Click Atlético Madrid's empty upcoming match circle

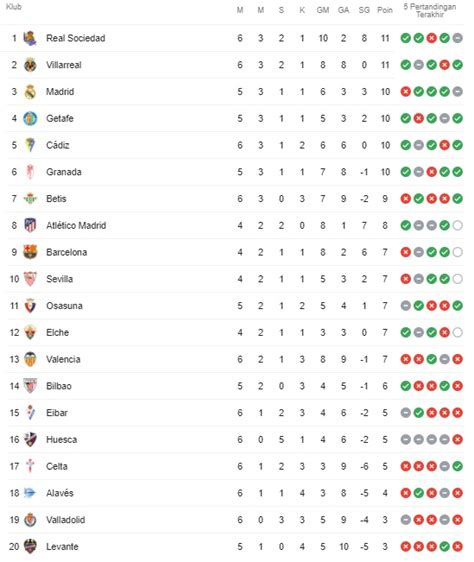(457, 225)
